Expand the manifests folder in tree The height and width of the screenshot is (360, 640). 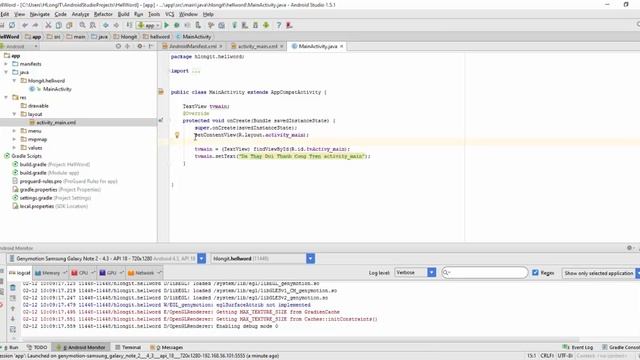[x=6, y=64]
